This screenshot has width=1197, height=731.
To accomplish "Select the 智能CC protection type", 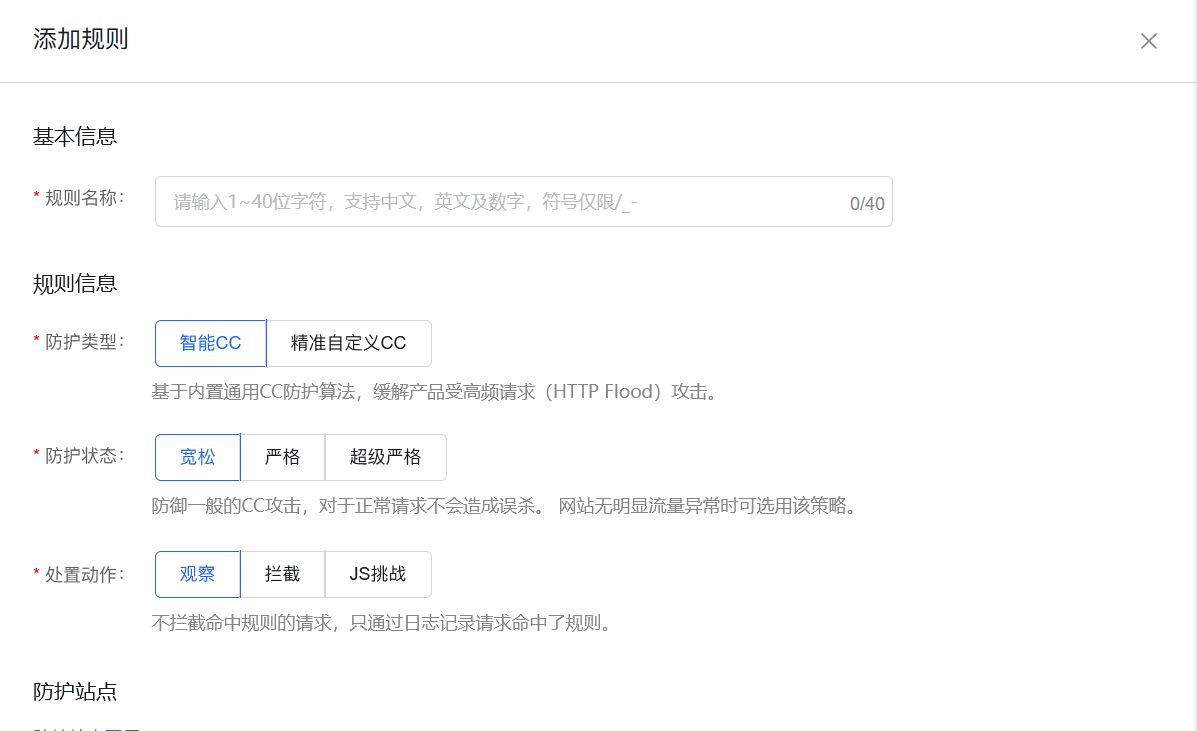I will 210,343.
